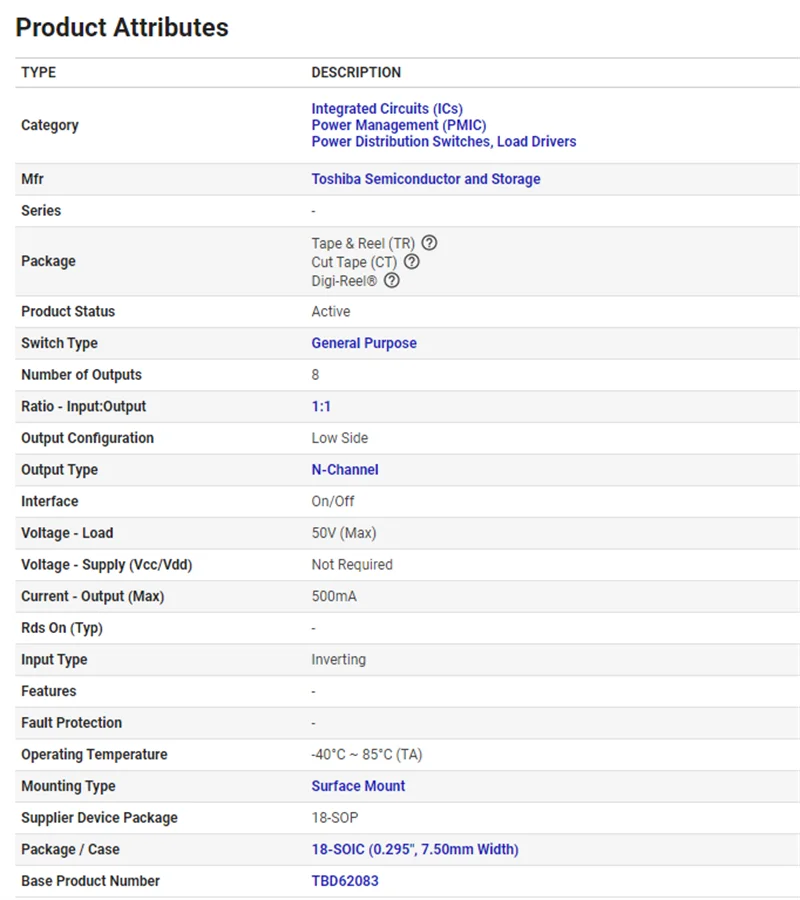800x900 pixels.
Task: Open the Surface Mount mounting type link
Action: coord(358,786)
